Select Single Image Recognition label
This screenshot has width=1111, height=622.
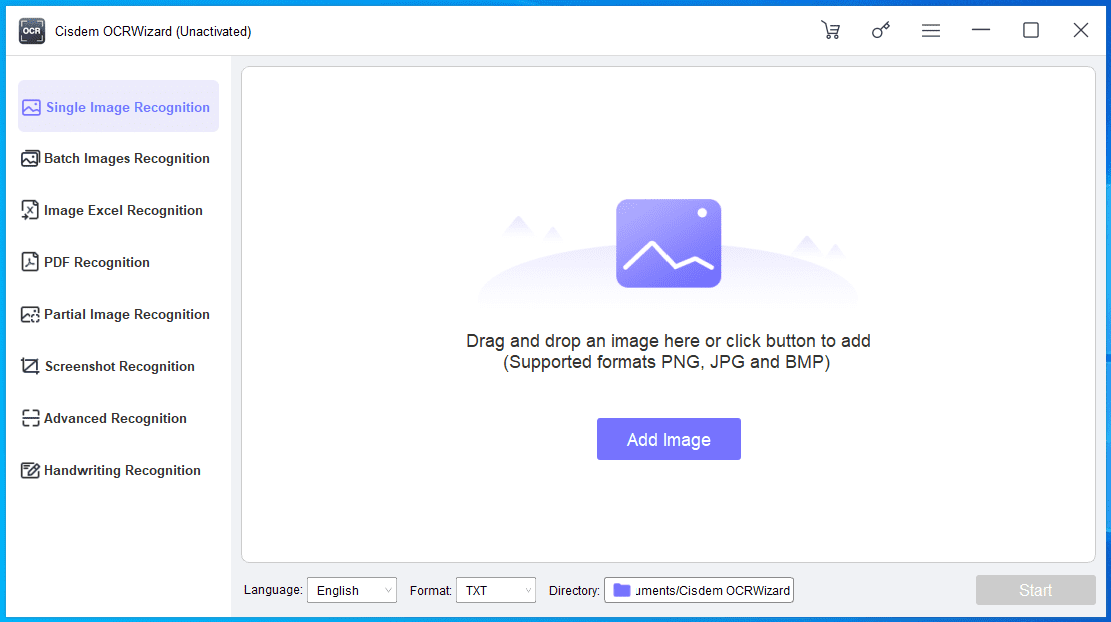coord(128,107)
